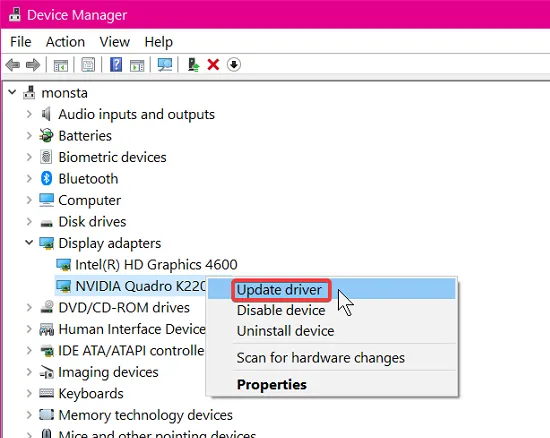Choose Properties from context menu

(332, 385)
